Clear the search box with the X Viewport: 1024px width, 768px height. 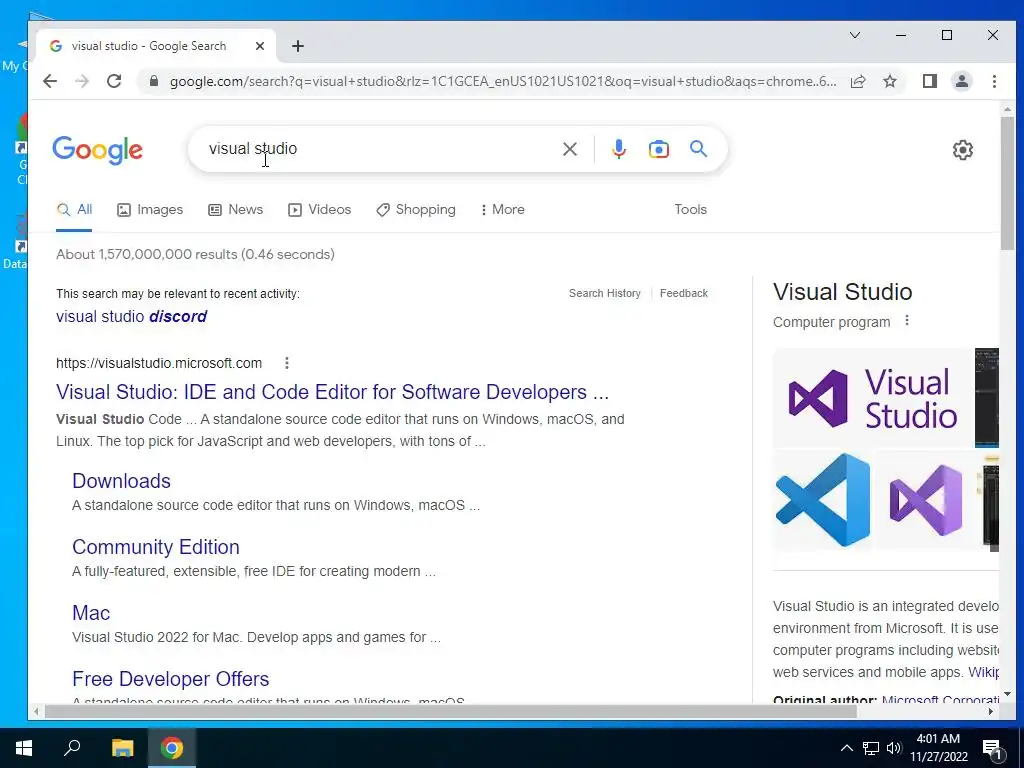tap(569, 150)
